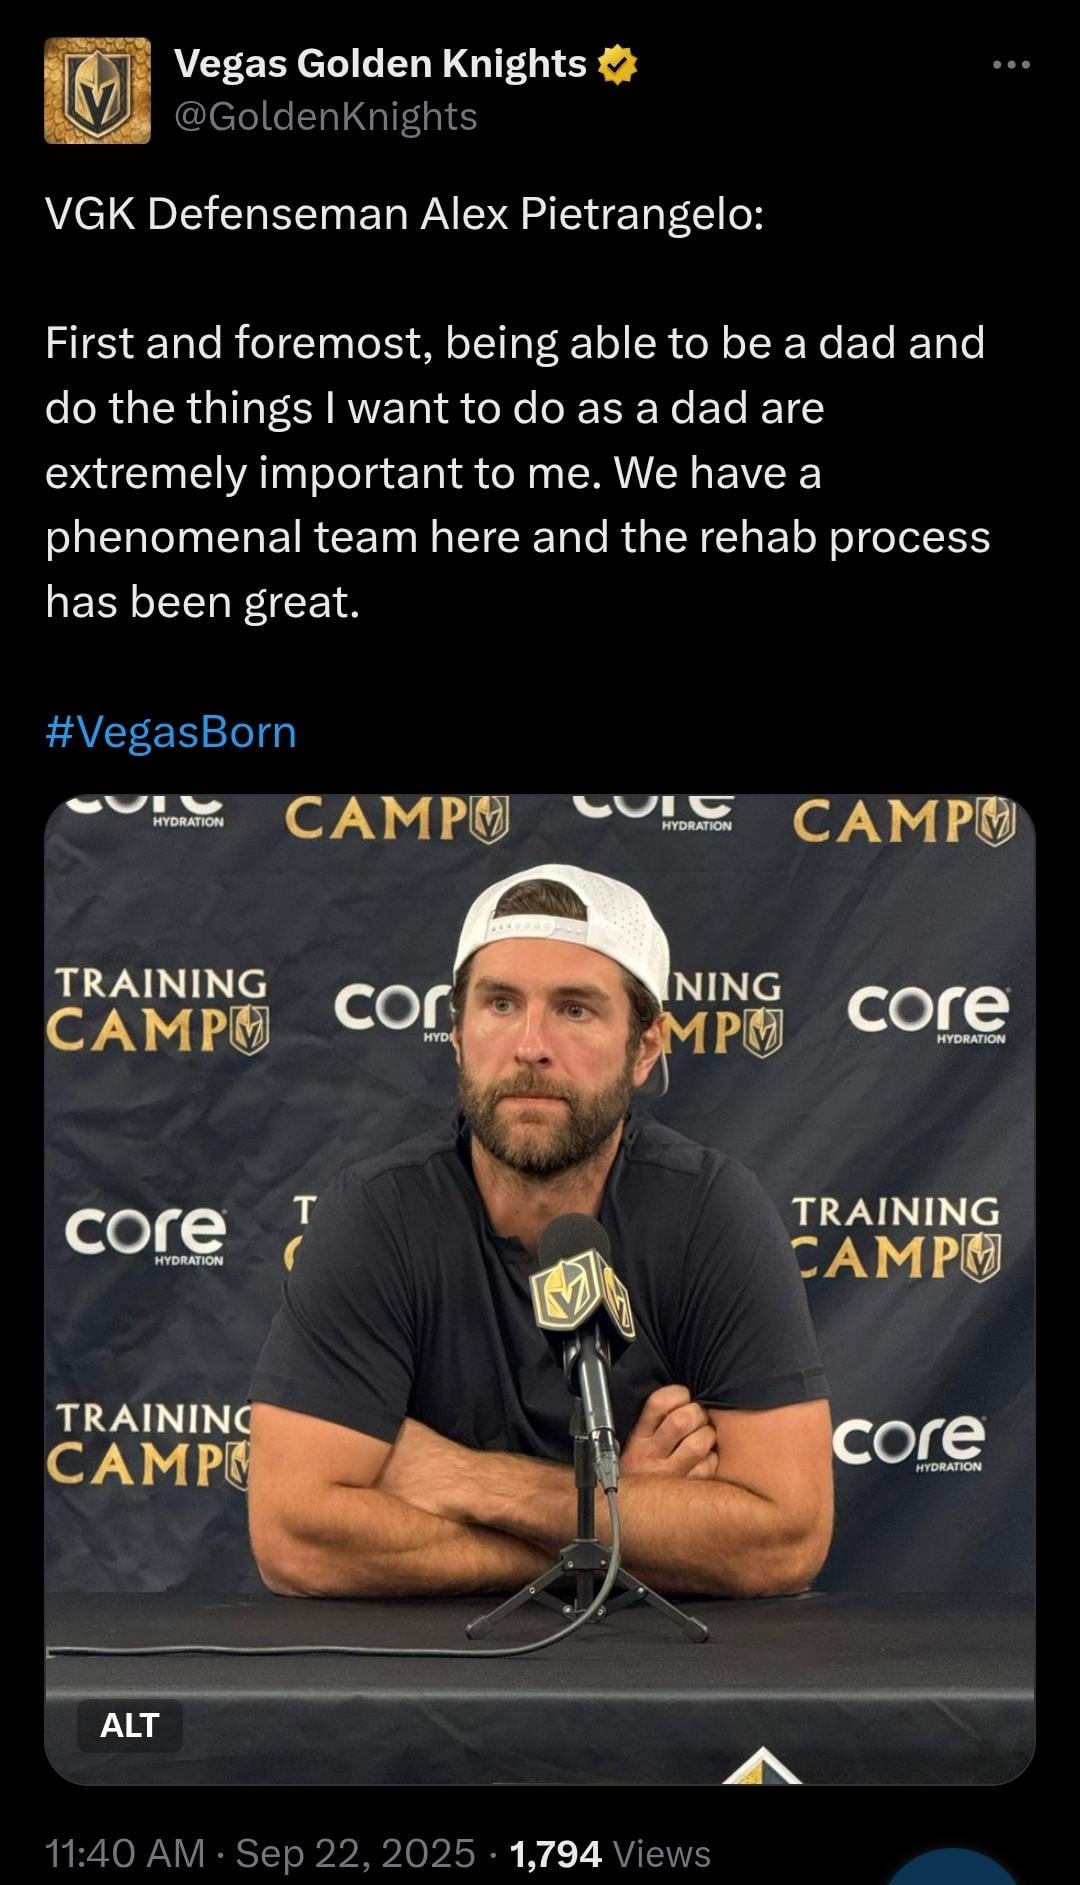Click the Vegas Golden Knights display name
The height and width of the screenshot is (1885, 1080).
pos(380,64)
